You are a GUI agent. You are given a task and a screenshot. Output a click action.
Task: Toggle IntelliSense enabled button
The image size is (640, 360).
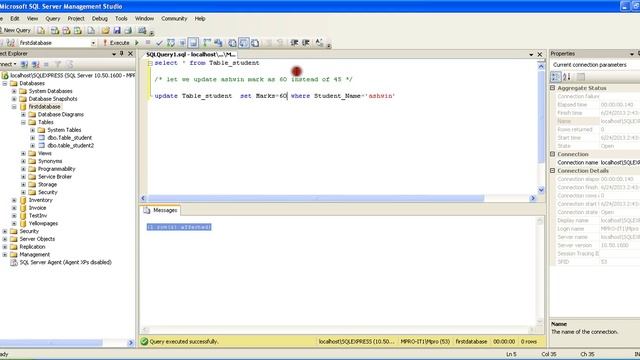coord(193,43)
